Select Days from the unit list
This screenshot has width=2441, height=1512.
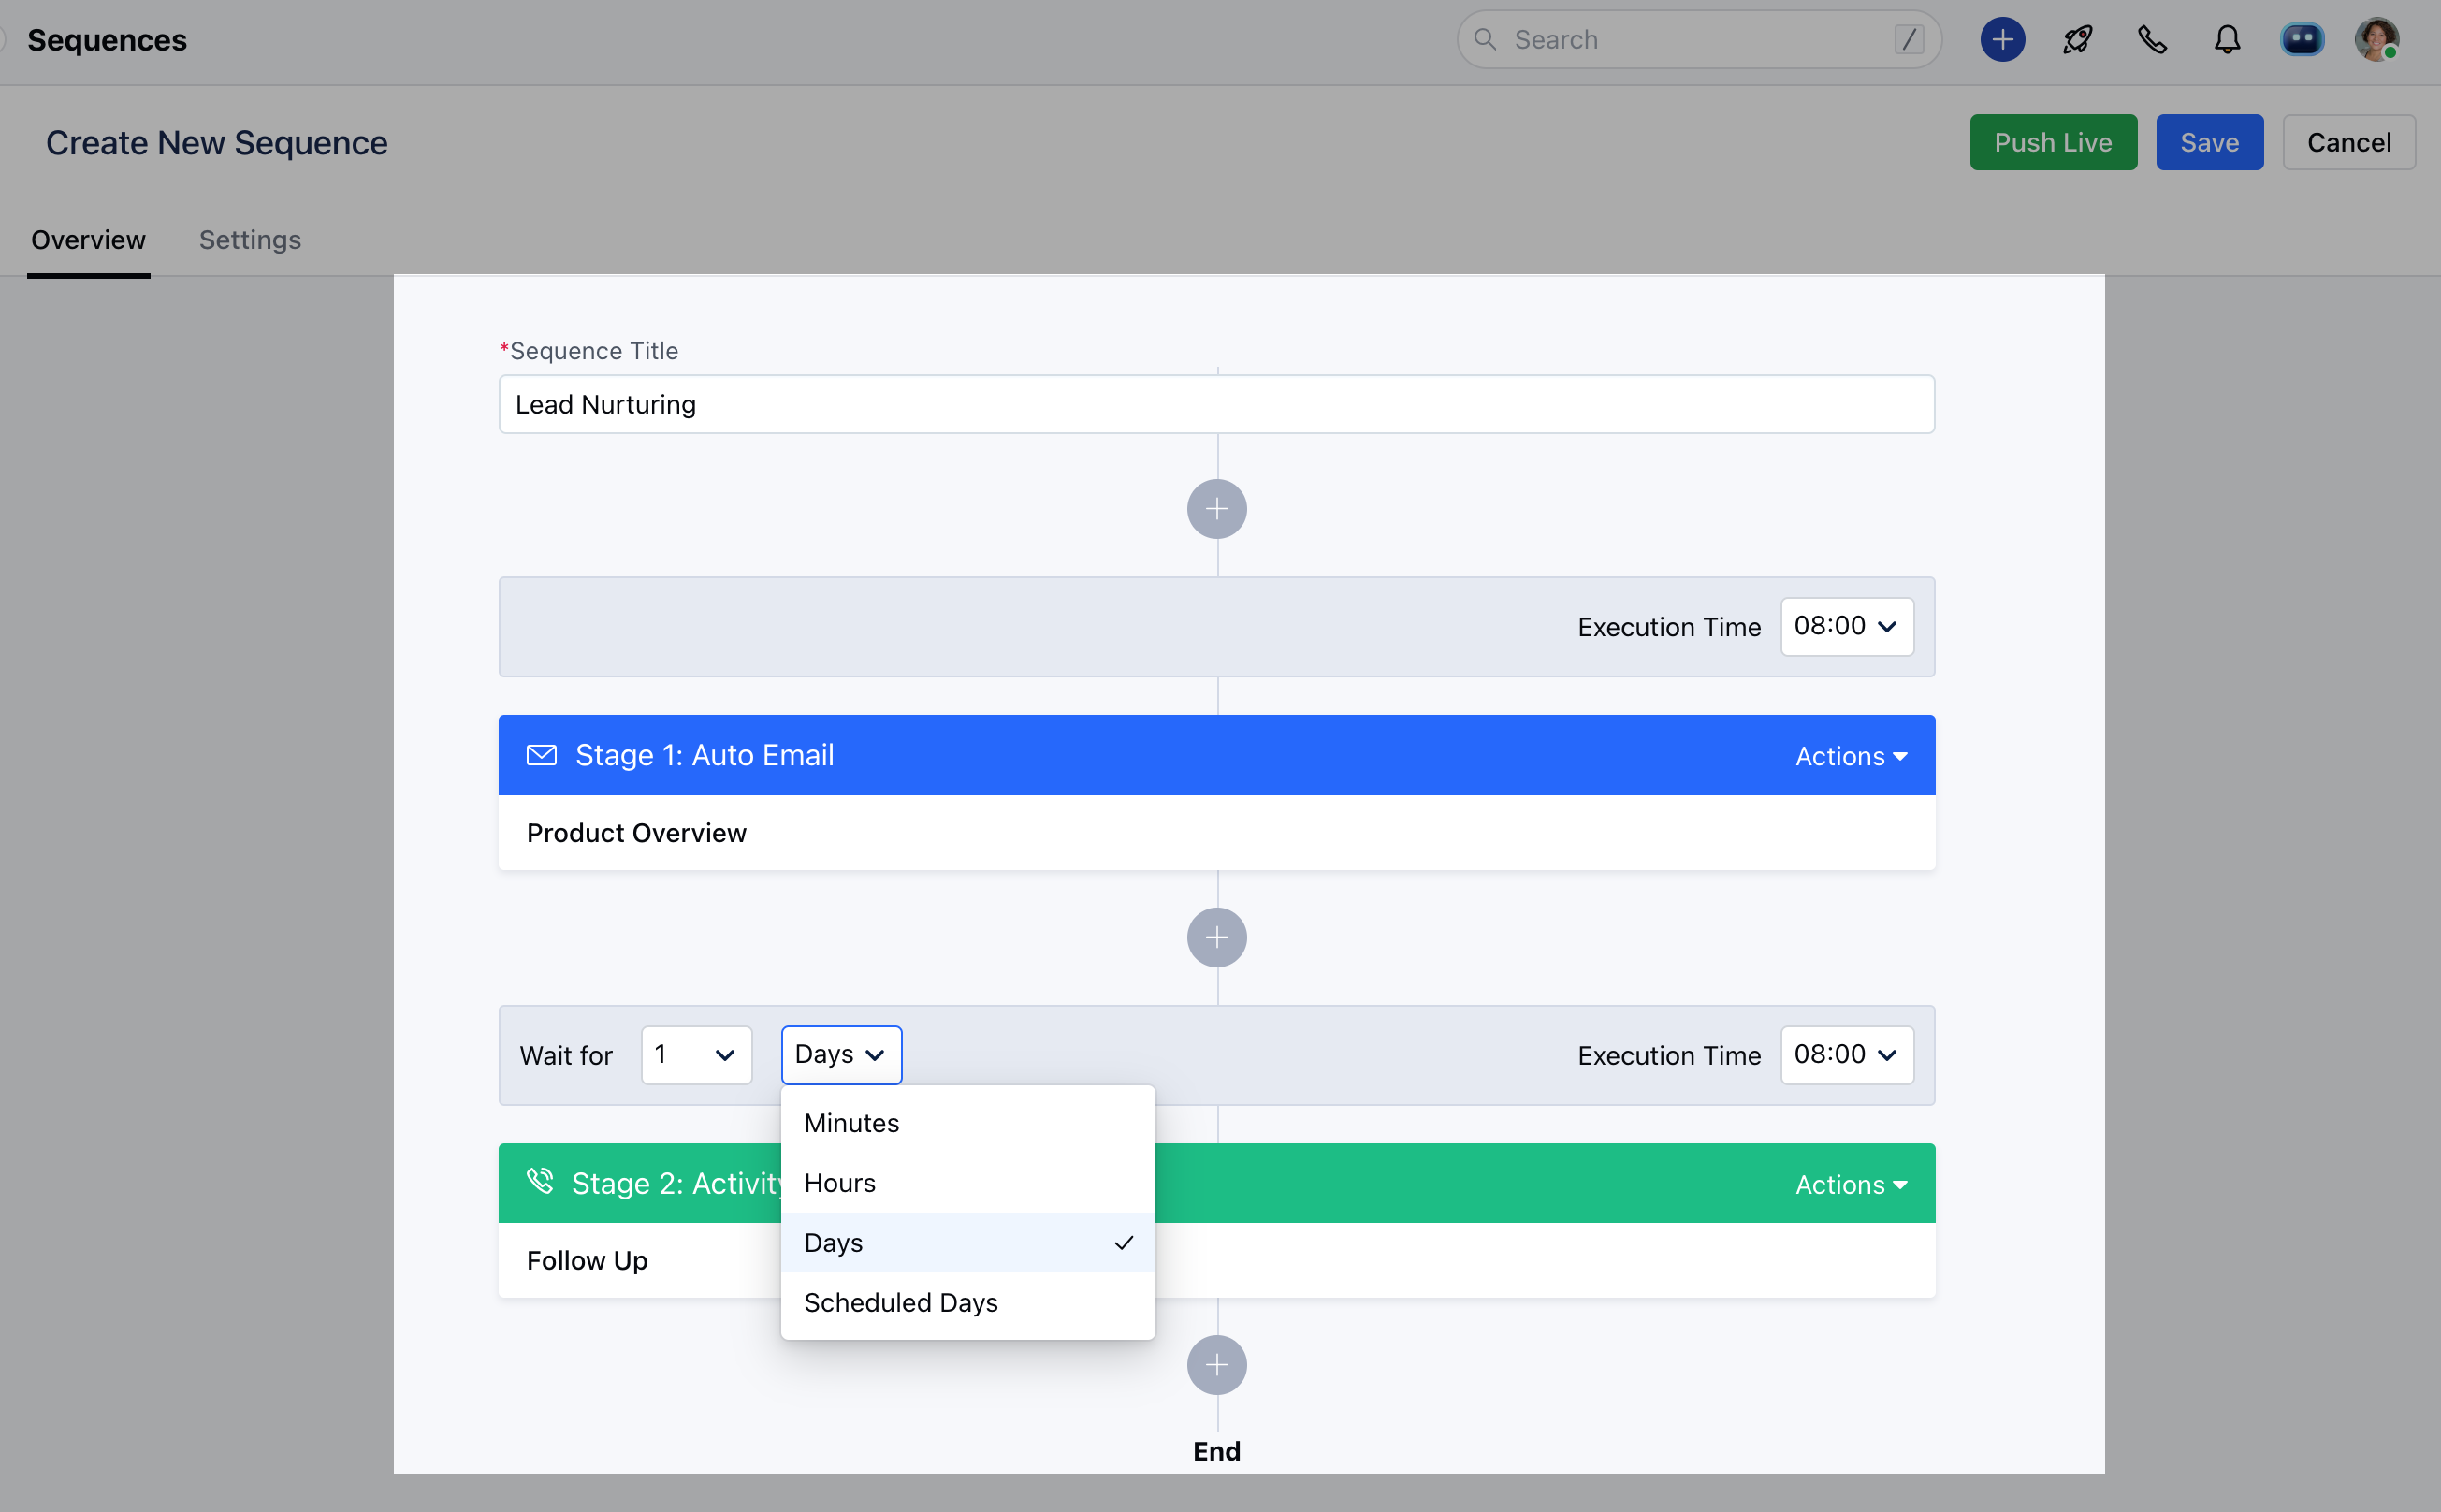[x=967, y=1243]
